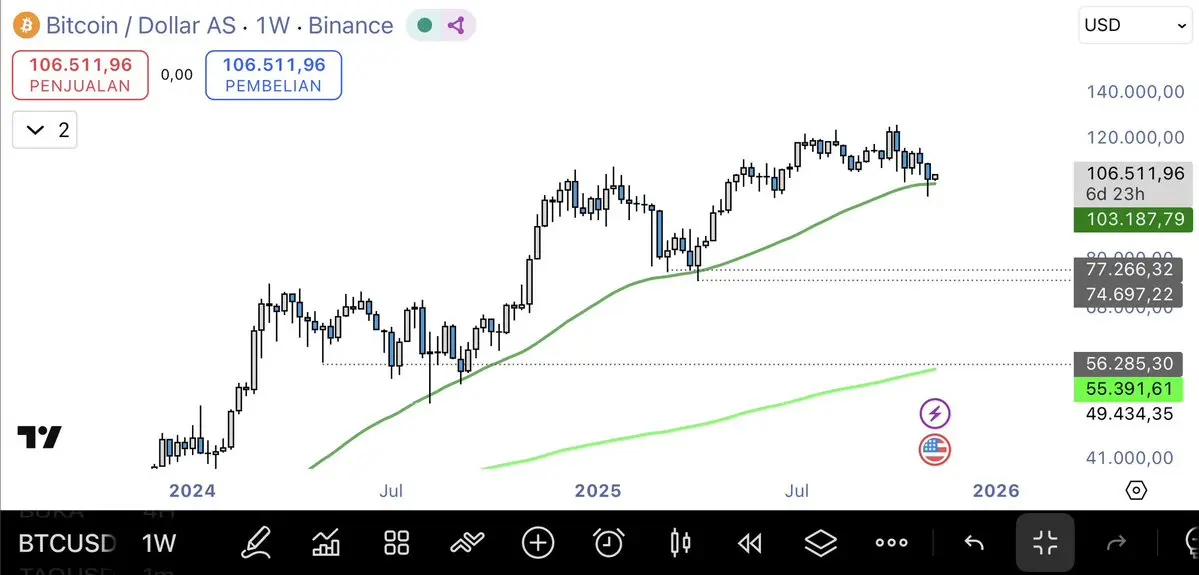Click the Bitcoin logo icon
Image resolution: width=1199 pixels, height=575 pixels.
pos(26,25)
